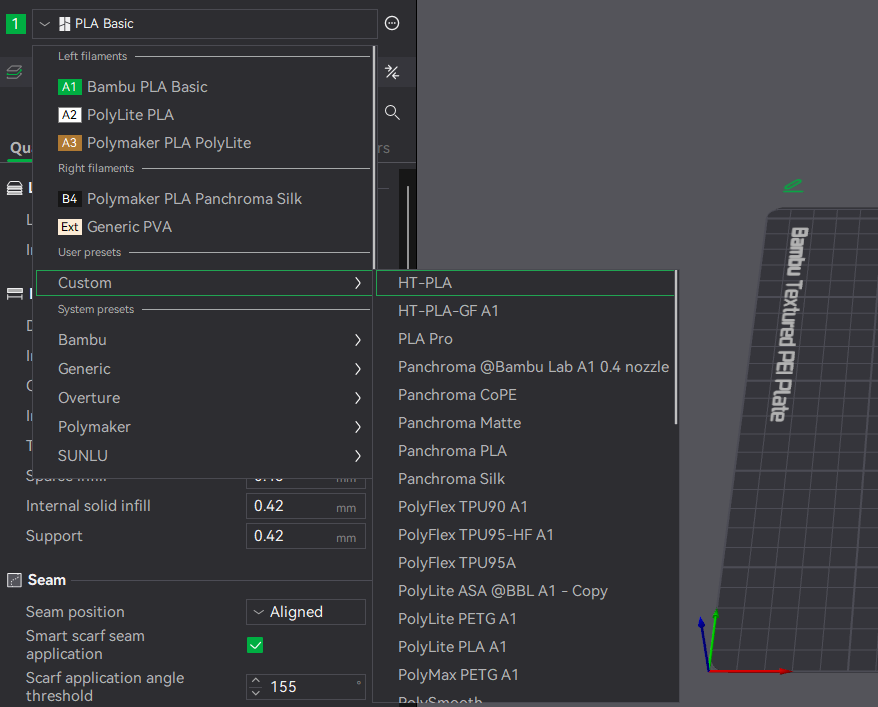Toggle Smart scarf seam application checkbox
878x707 pixels.
click(x=255, y=645)
